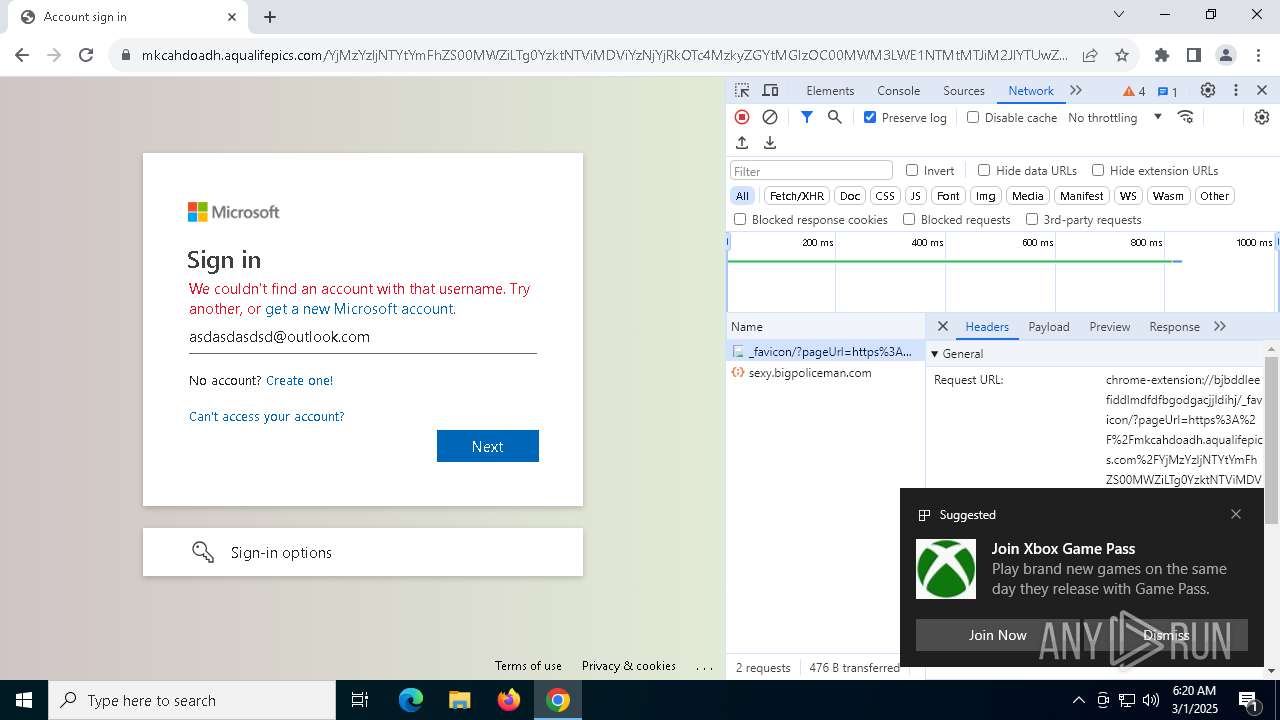
Task: Close the request details pane
Action: (942, 326)
